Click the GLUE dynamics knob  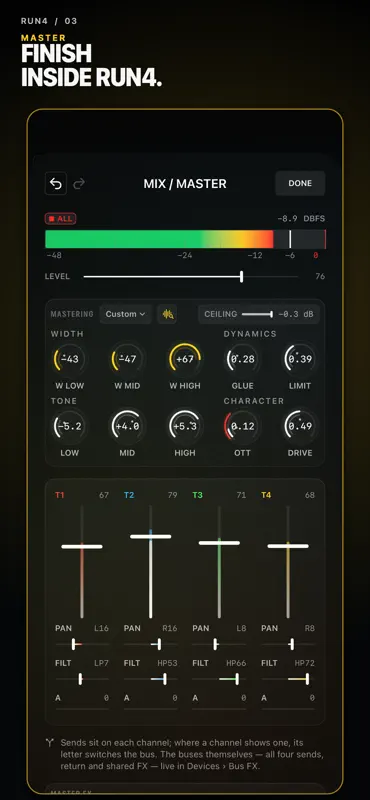coord(242,359)
